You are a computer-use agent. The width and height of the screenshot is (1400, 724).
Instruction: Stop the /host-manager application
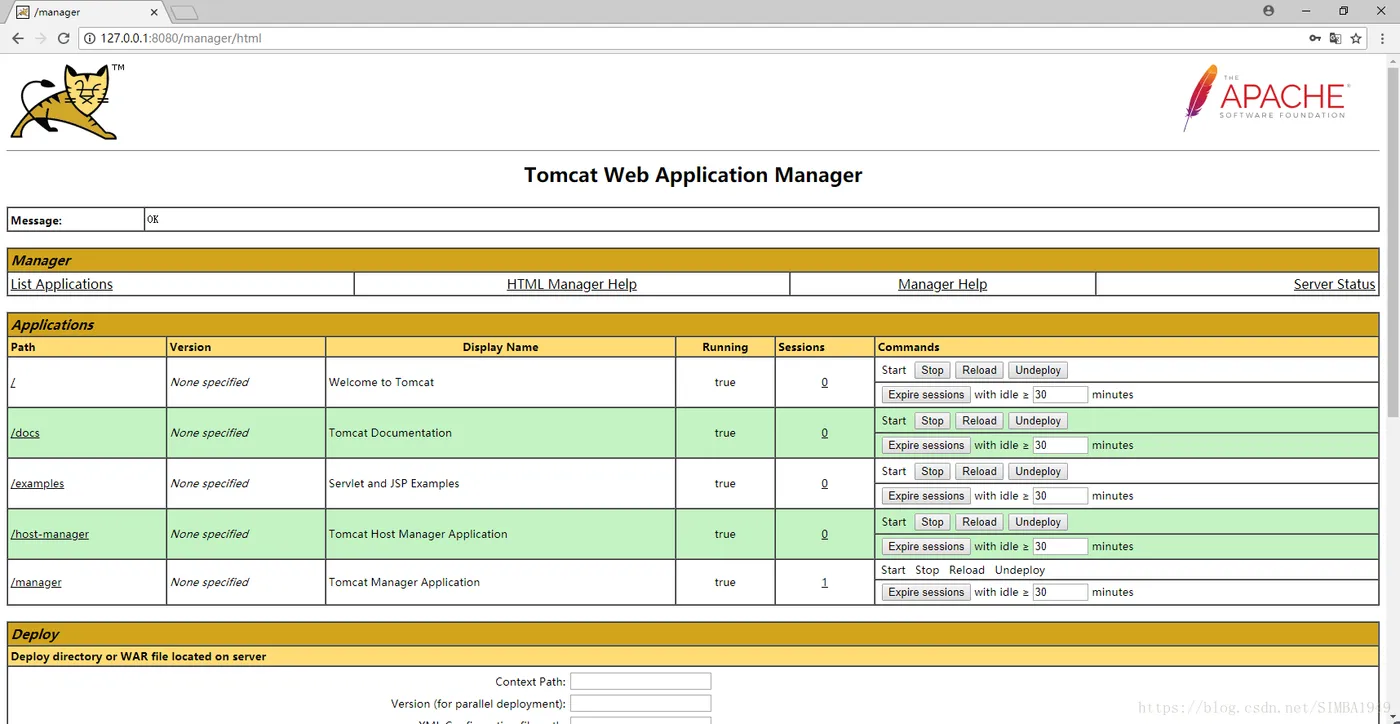(x=933, y=522)
